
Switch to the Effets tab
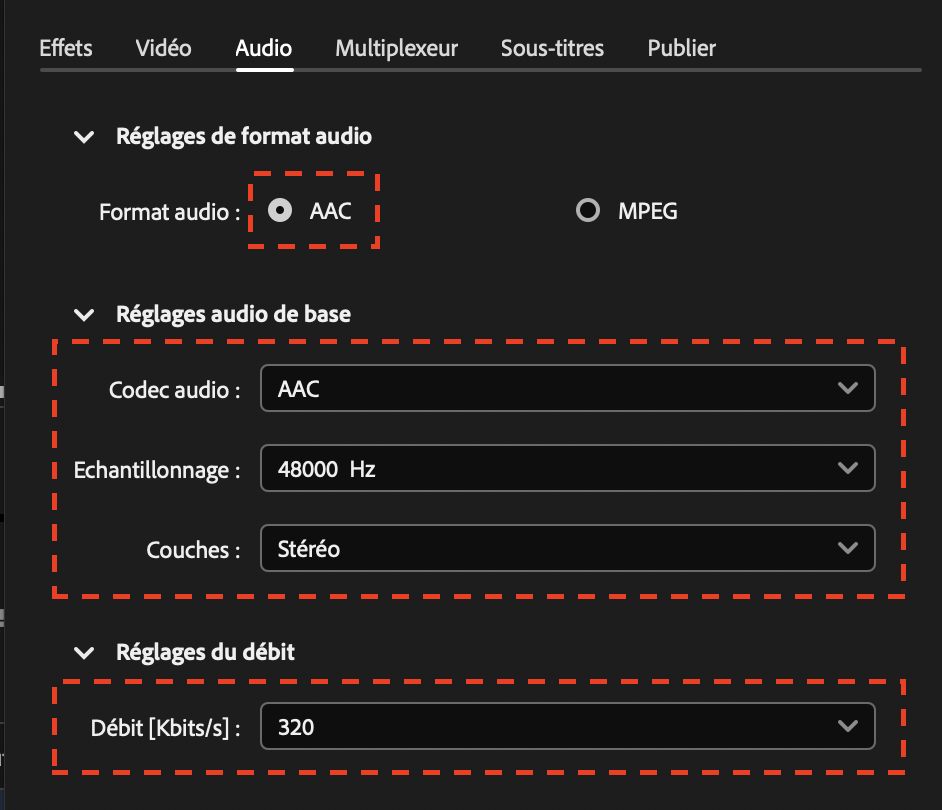[65, 47]
